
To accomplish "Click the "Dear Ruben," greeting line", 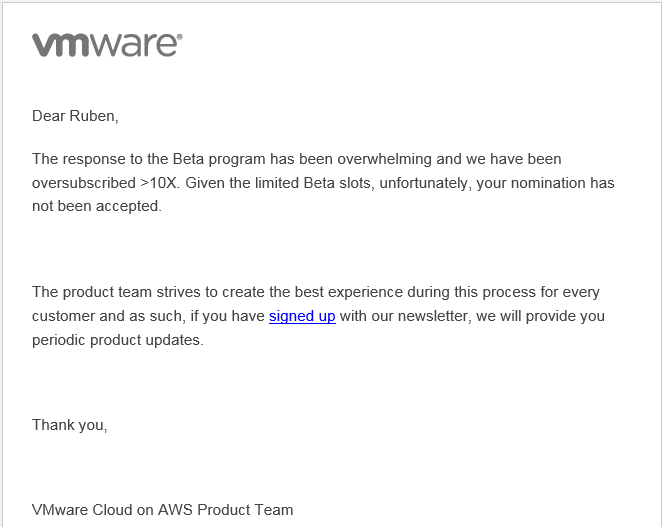I will (x=75, y=116).
